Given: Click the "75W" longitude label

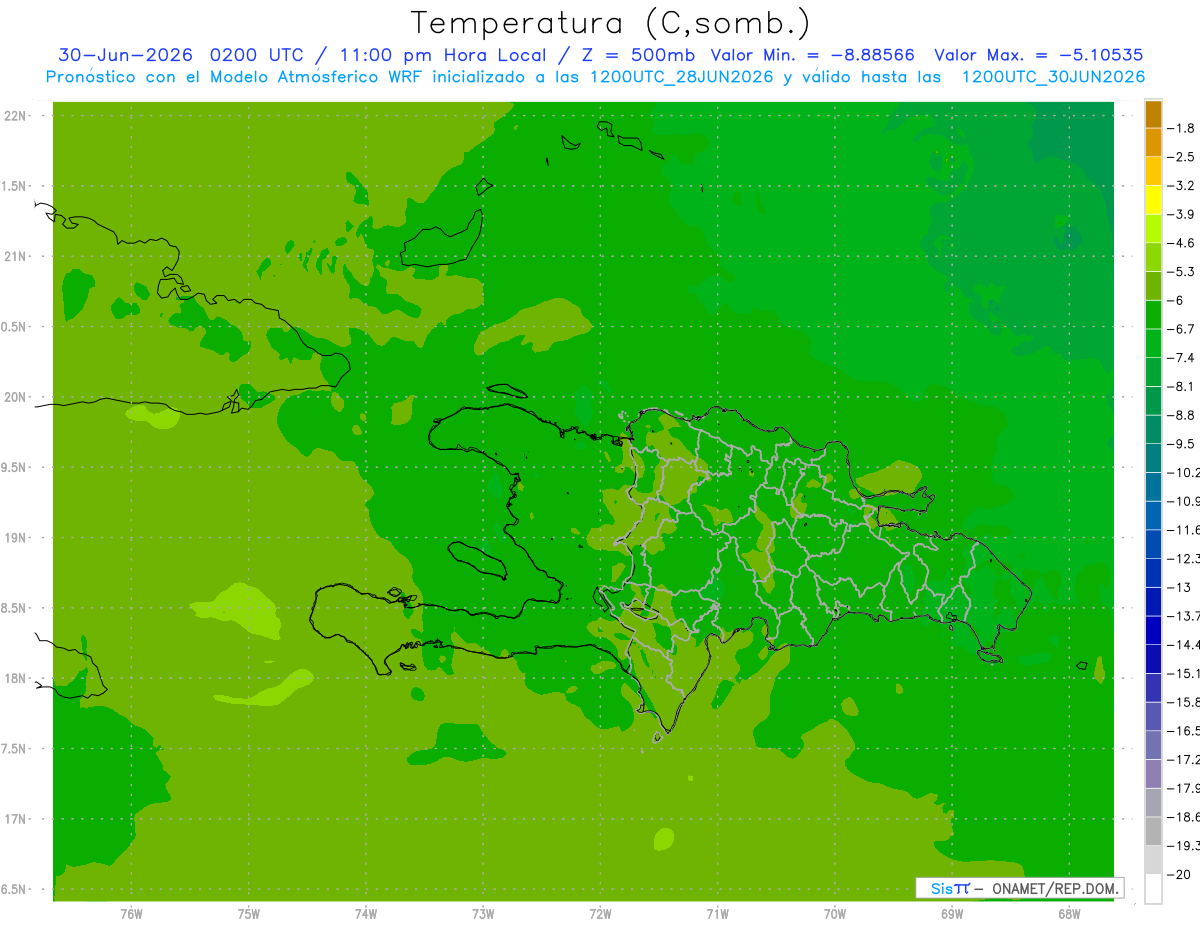Looking at the screenshot, I should click(248, 914).
